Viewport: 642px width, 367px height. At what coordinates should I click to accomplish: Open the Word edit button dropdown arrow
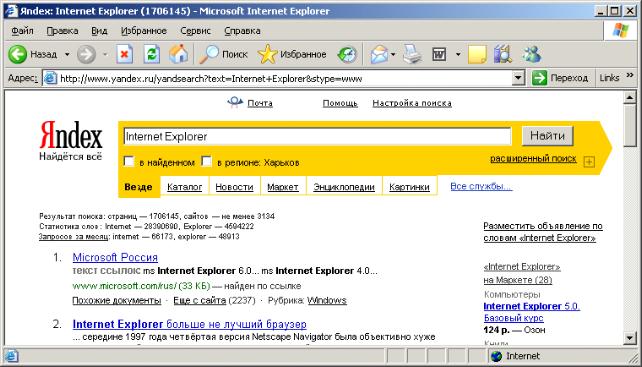click(458, 54)
